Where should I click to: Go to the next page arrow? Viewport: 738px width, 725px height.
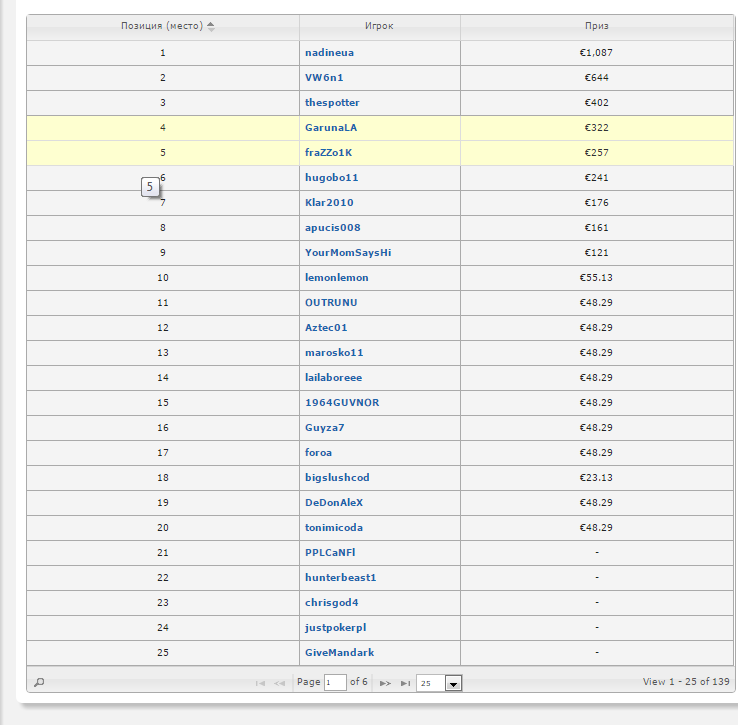click(385, 683)
